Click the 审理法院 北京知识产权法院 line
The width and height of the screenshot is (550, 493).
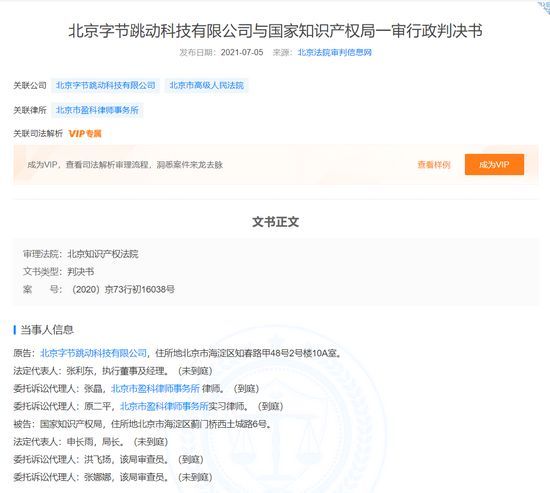81,254
